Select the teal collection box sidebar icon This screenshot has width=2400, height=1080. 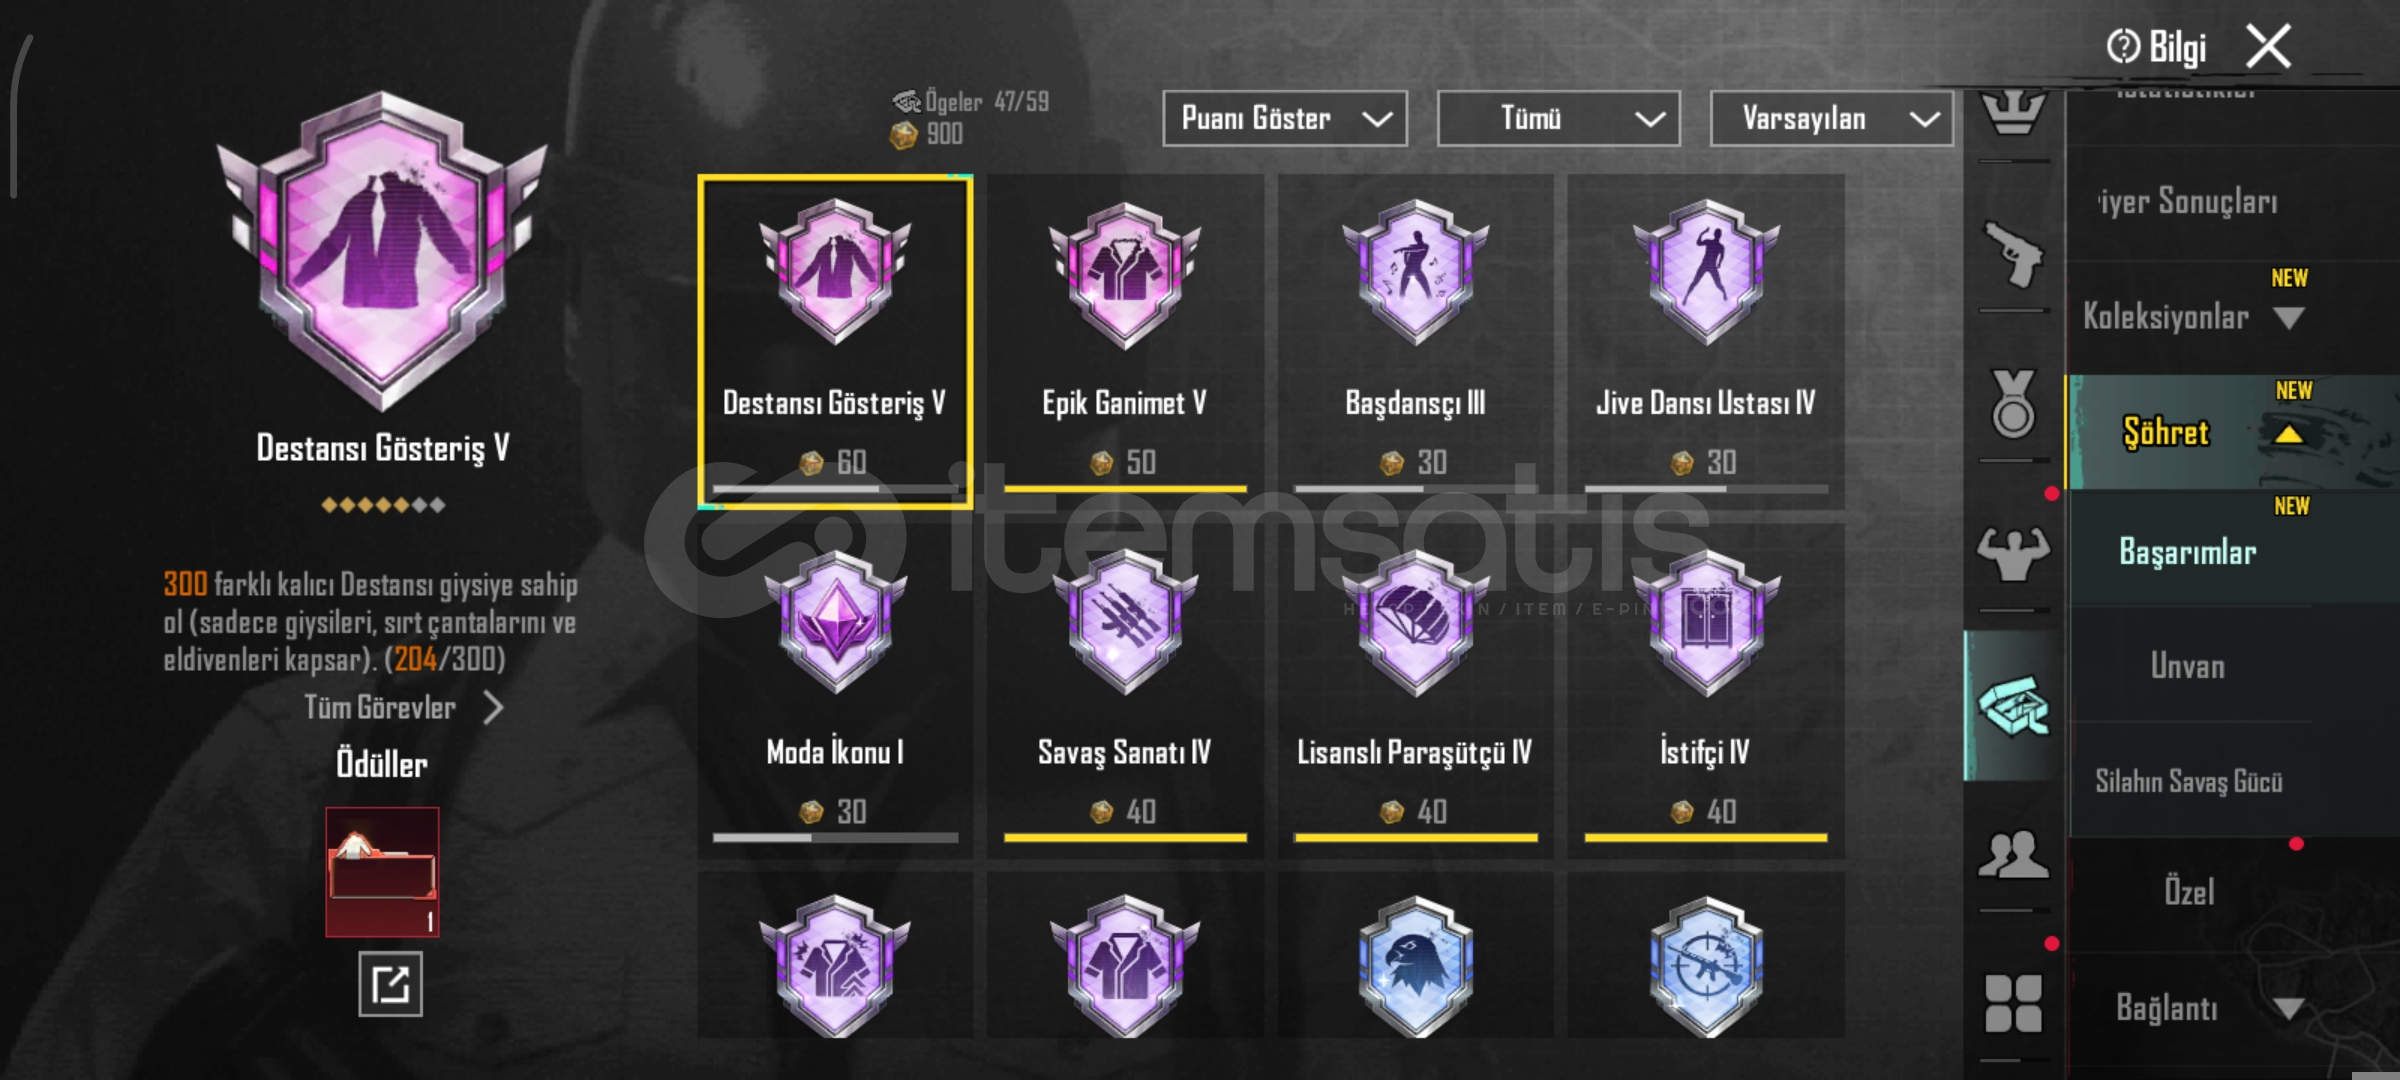pos(2013,705)
